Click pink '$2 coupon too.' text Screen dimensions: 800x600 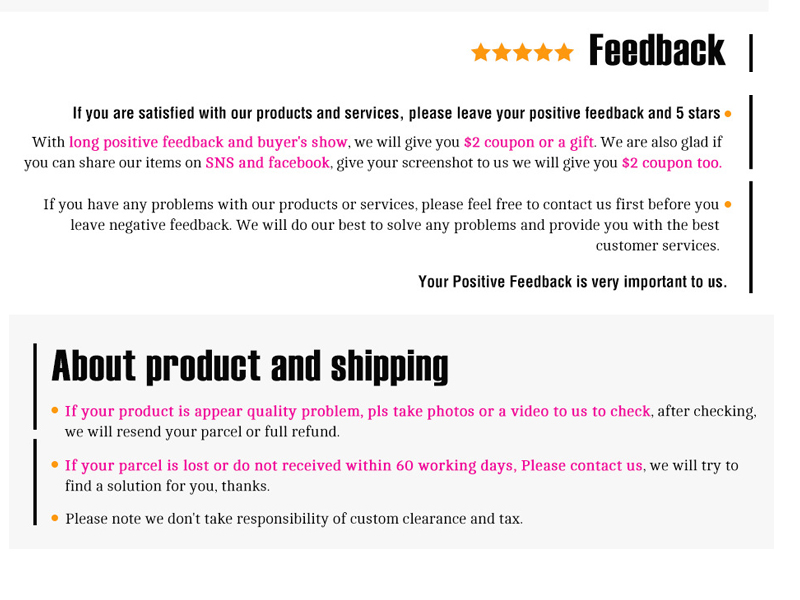[672, 163]
